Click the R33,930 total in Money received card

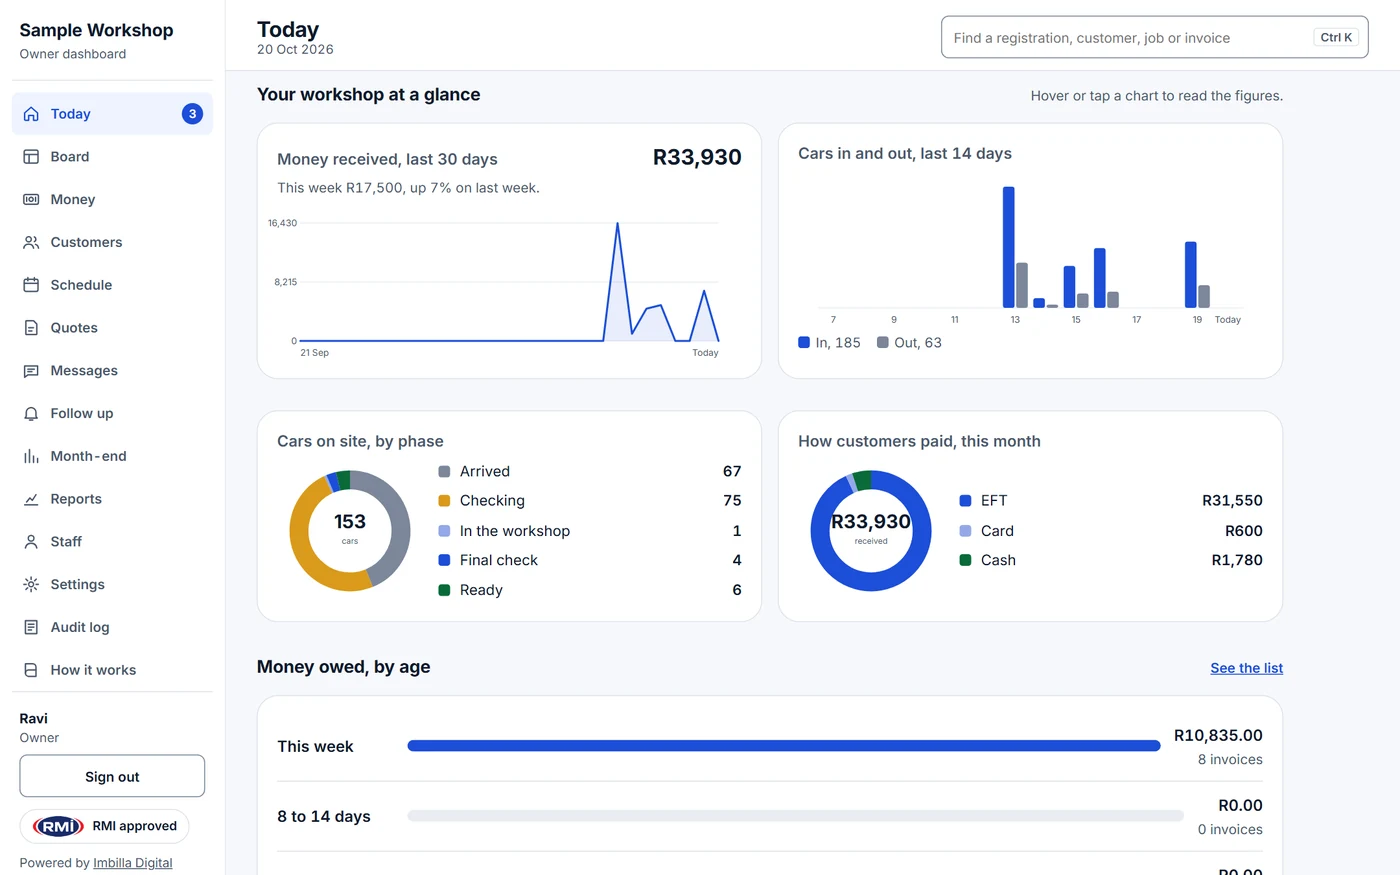click(697, 157)
